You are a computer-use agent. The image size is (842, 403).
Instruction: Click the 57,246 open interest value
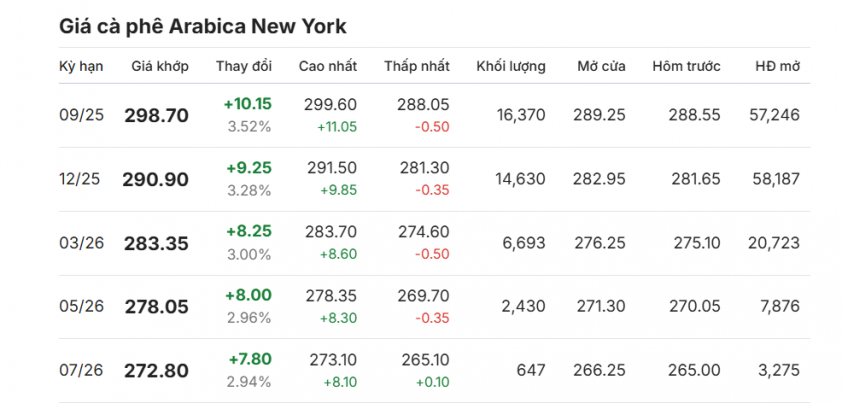point(774,115)
